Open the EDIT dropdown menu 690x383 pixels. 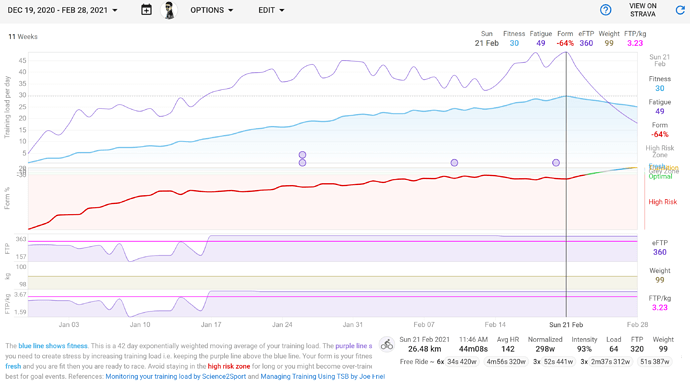click(x=271, y=10)
